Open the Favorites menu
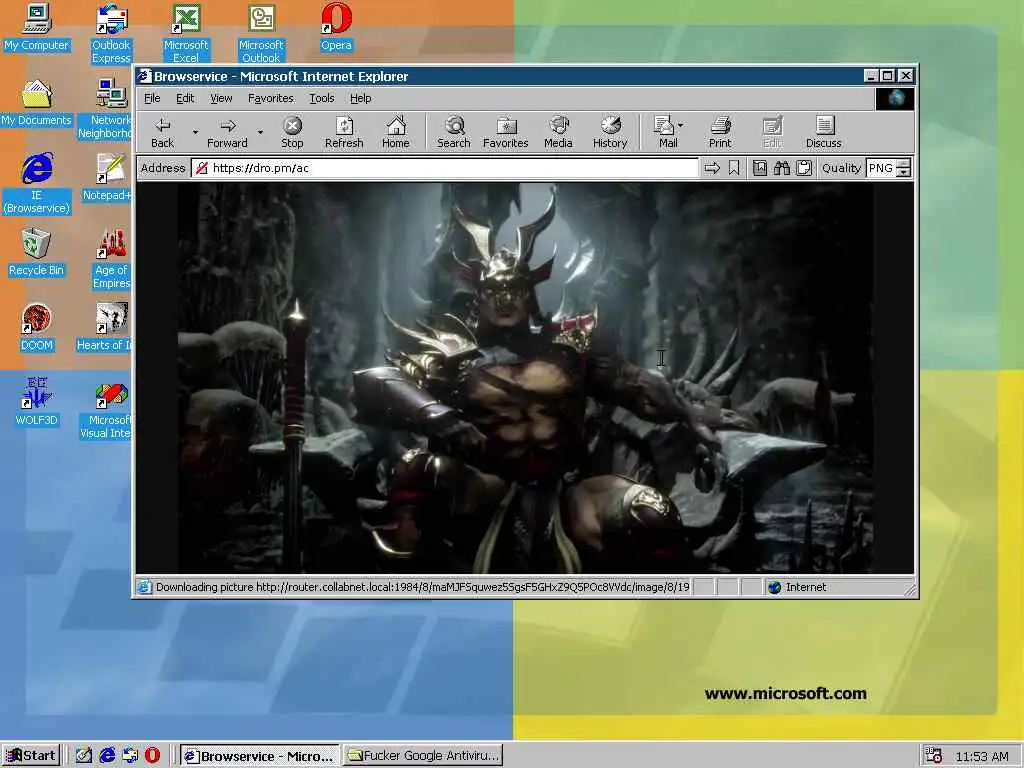Viewport: 1024px width, 768px height. [270, 99]
